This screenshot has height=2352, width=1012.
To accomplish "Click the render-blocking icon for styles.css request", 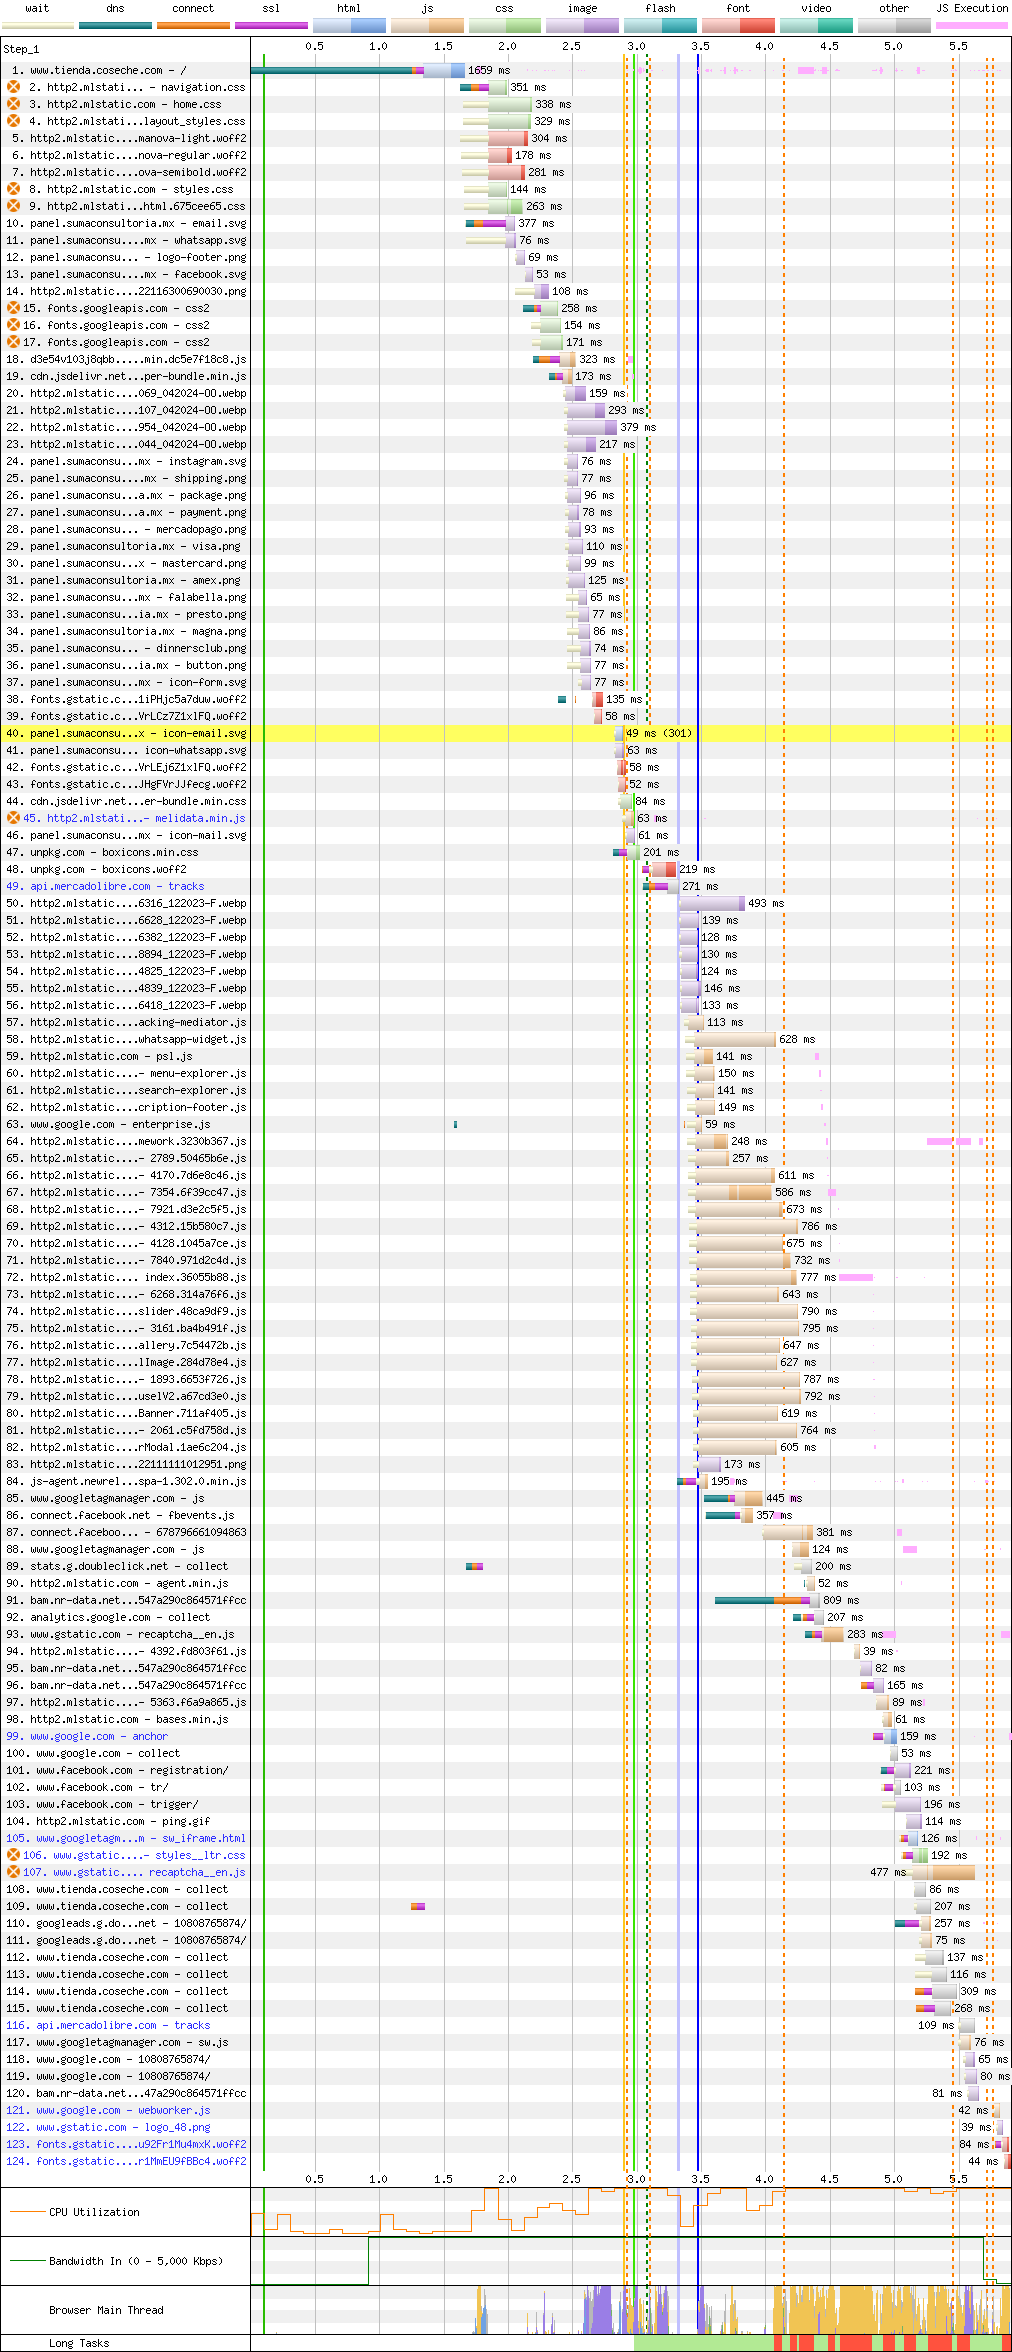I will (x=14, y=189).
